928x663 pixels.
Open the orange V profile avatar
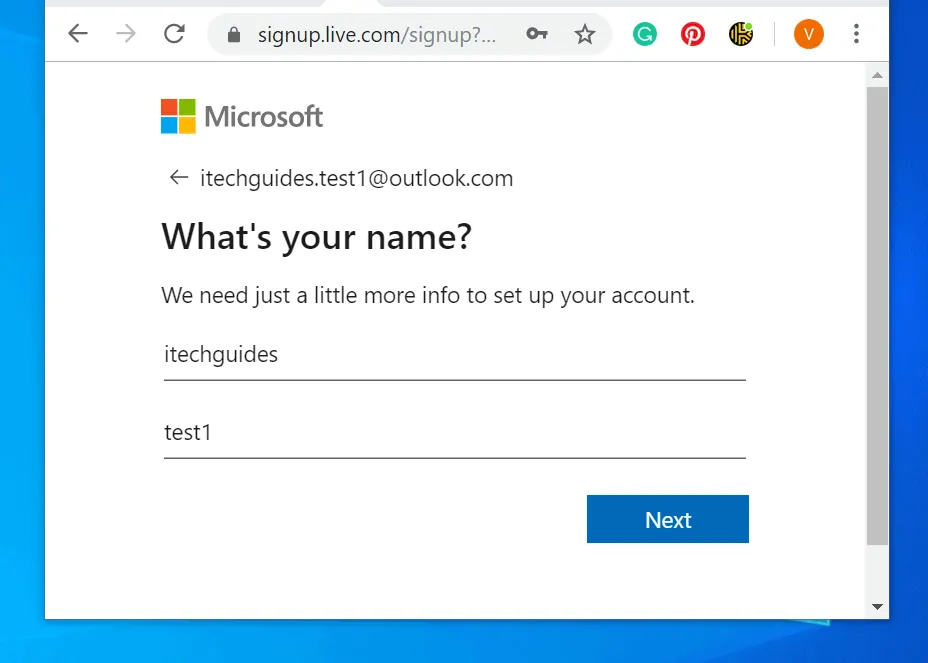coord(808,35)
